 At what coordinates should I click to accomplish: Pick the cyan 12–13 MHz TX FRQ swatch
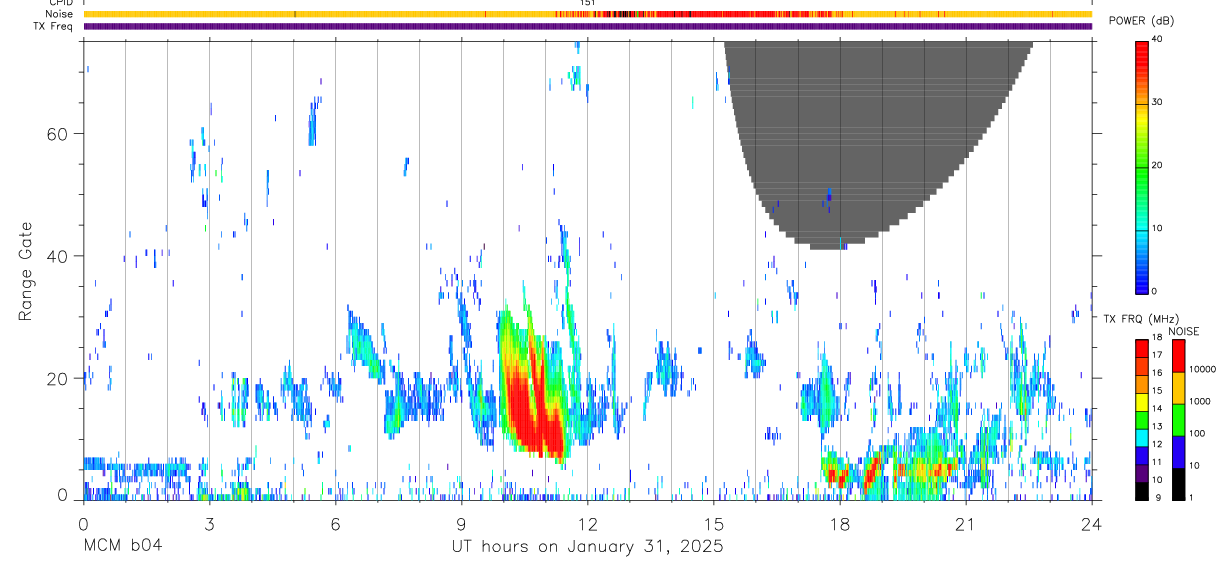1141,438
